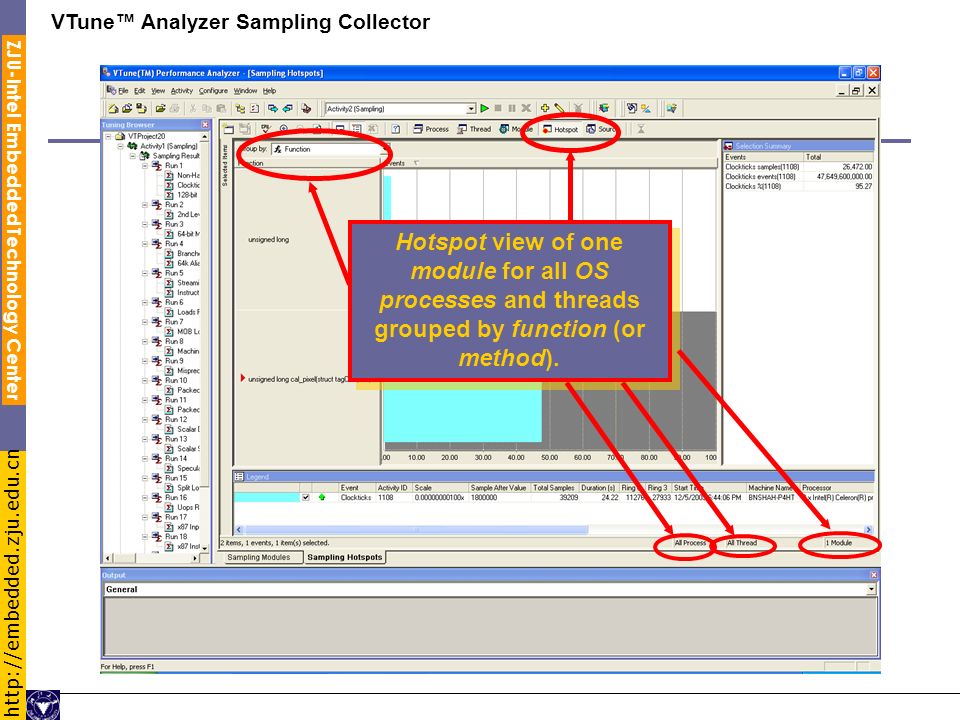Select the Run 3 tree item
960x720 pixels.
click(174, 224)
